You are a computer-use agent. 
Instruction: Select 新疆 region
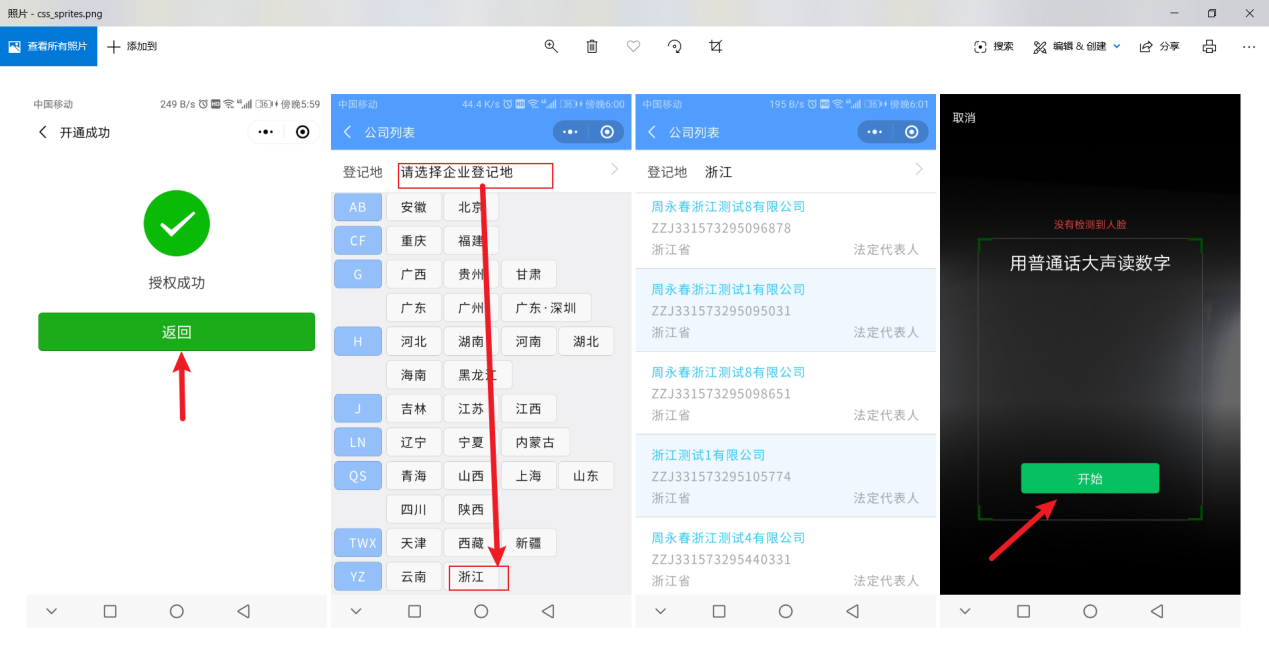529,543
